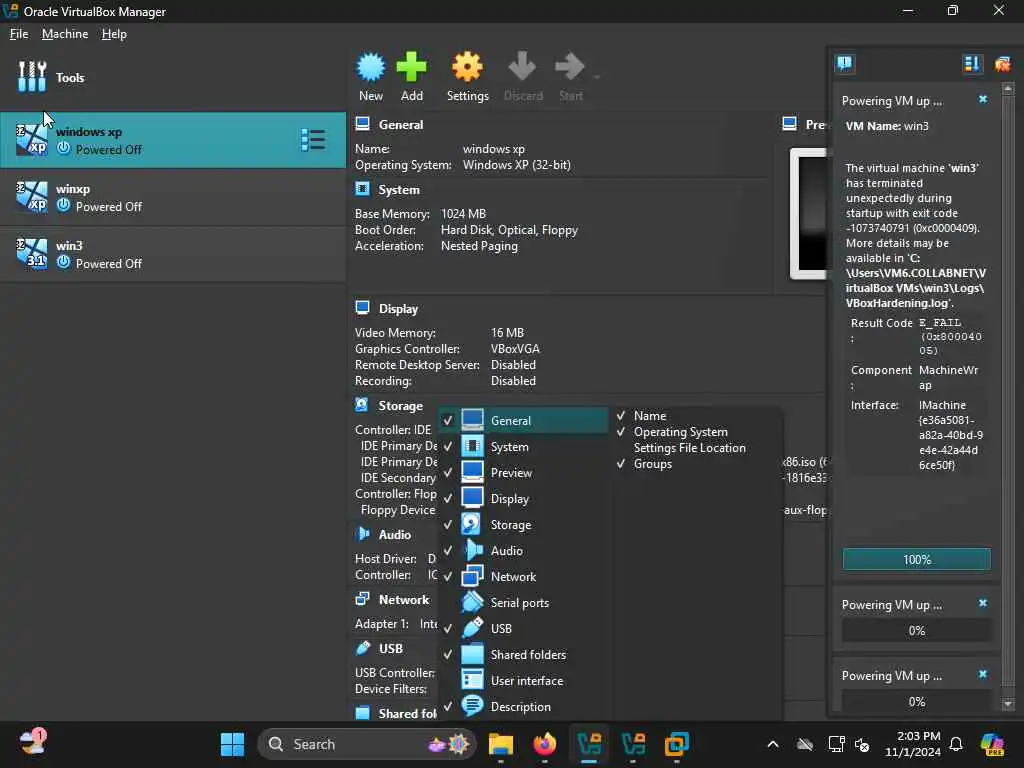The height and width of the screenshot is (768, 1024).
Task: Select the win3 virtual machine
Action: [x=173, y=254]
